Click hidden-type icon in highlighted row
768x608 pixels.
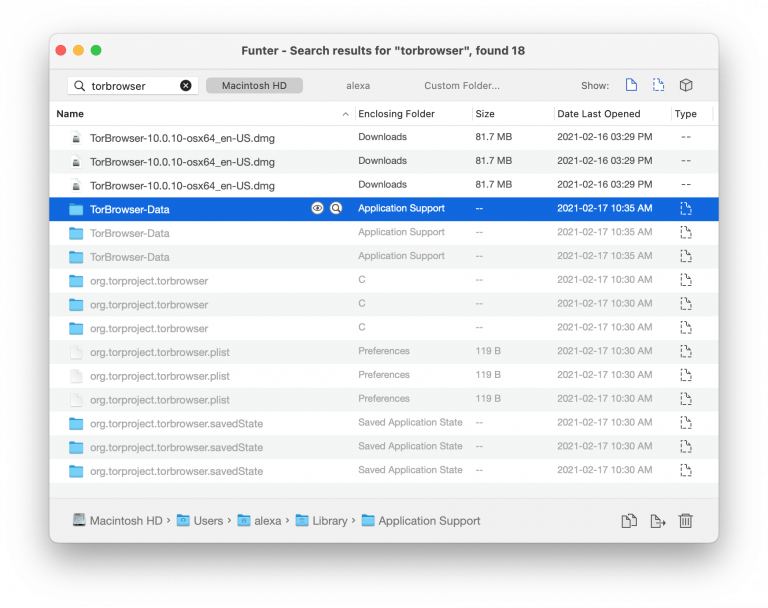(686, 209)
